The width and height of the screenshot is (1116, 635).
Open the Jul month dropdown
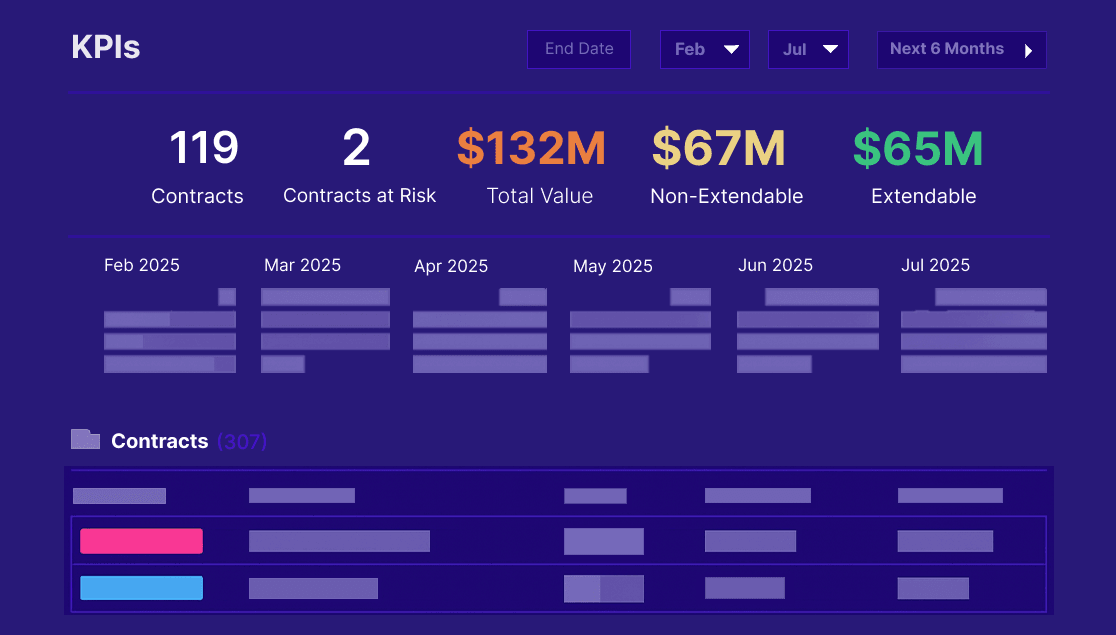click(808, 48)
